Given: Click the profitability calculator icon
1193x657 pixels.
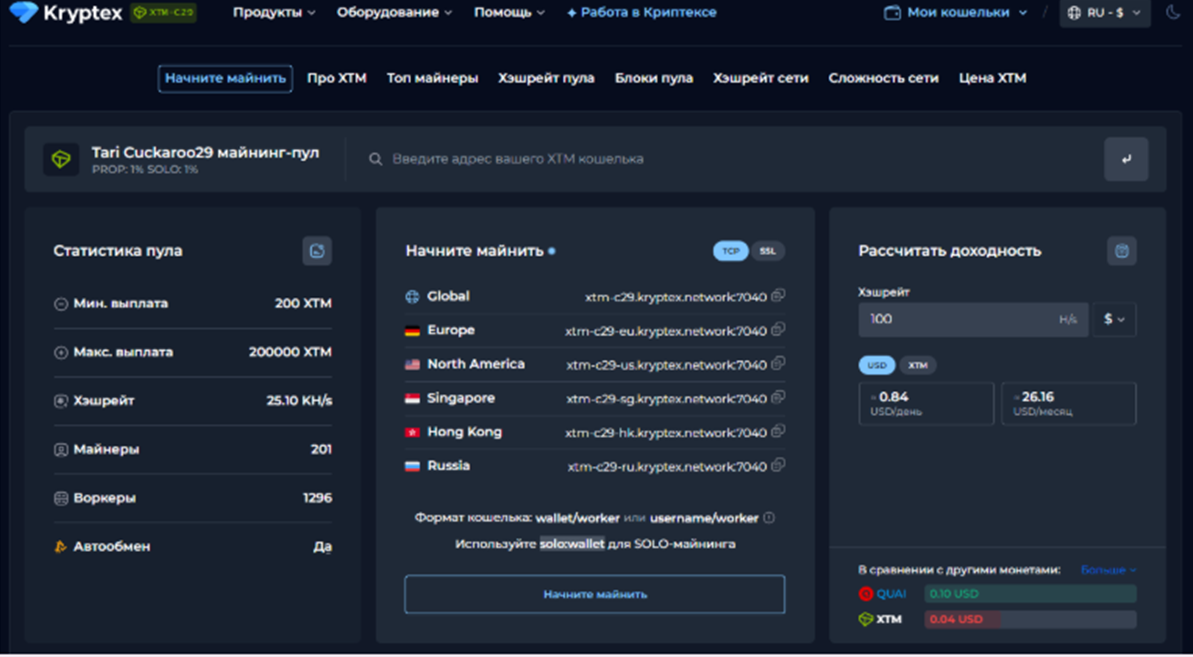Looking at the screenshot, I should point(1121,251).
